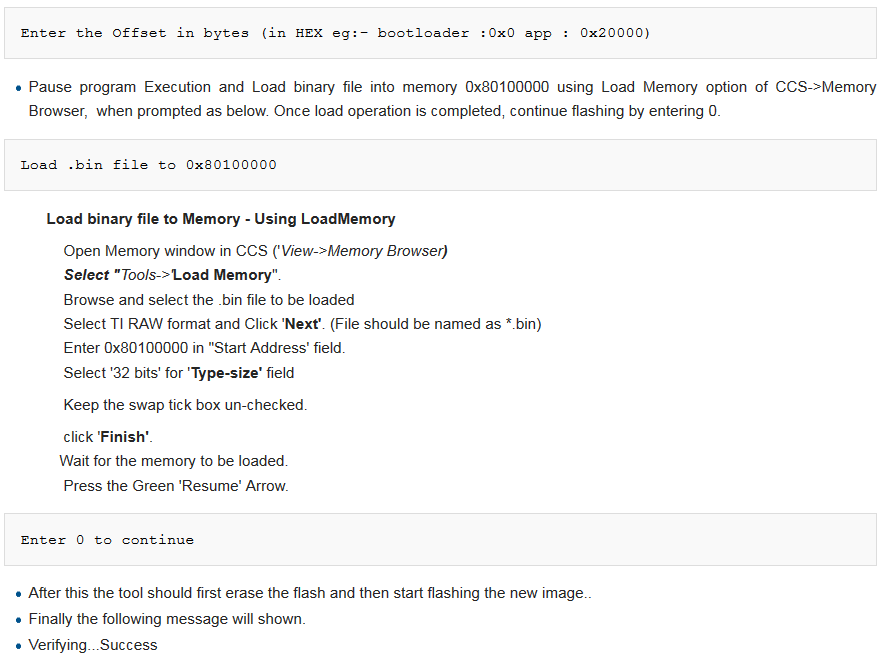The width and height of the screenshot is (885, 661).
Task: Click the line 'Press the Green Resume Arrow'
Action: point(176,486)
